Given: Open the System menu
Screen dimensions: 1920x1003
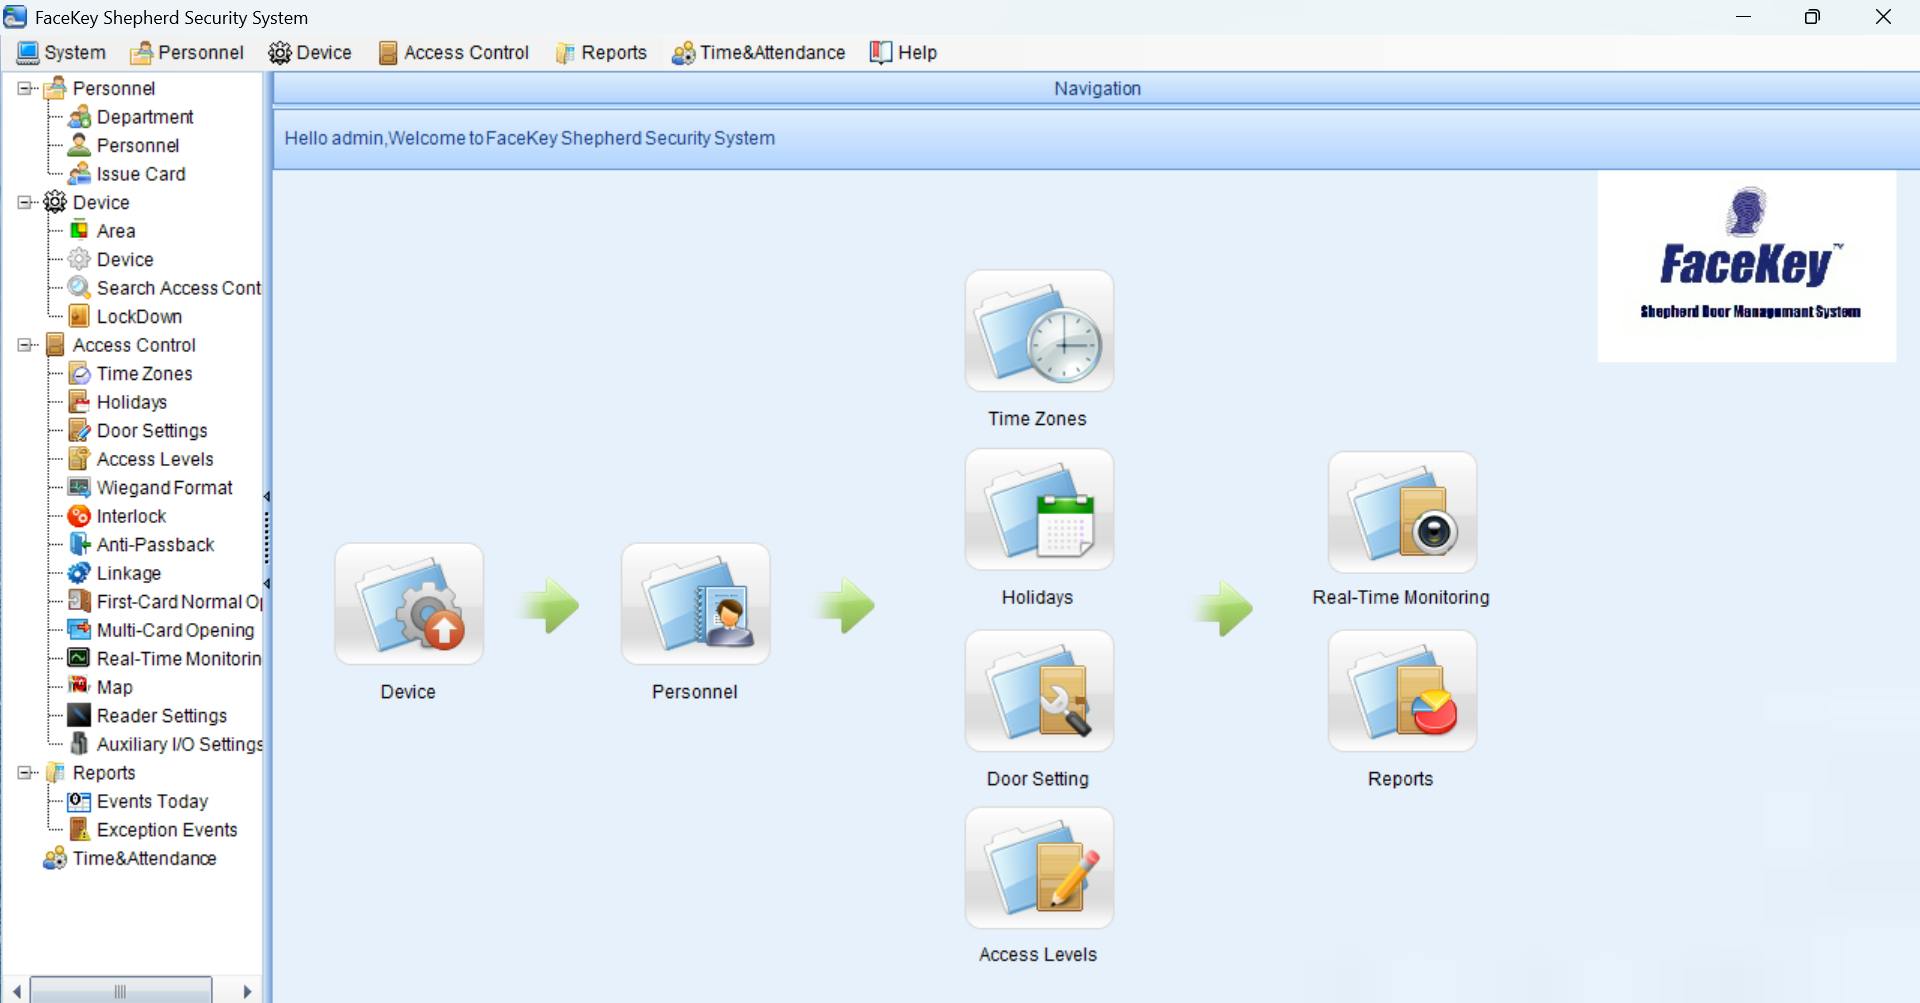Looking at the screenshot, I should 61,53.
